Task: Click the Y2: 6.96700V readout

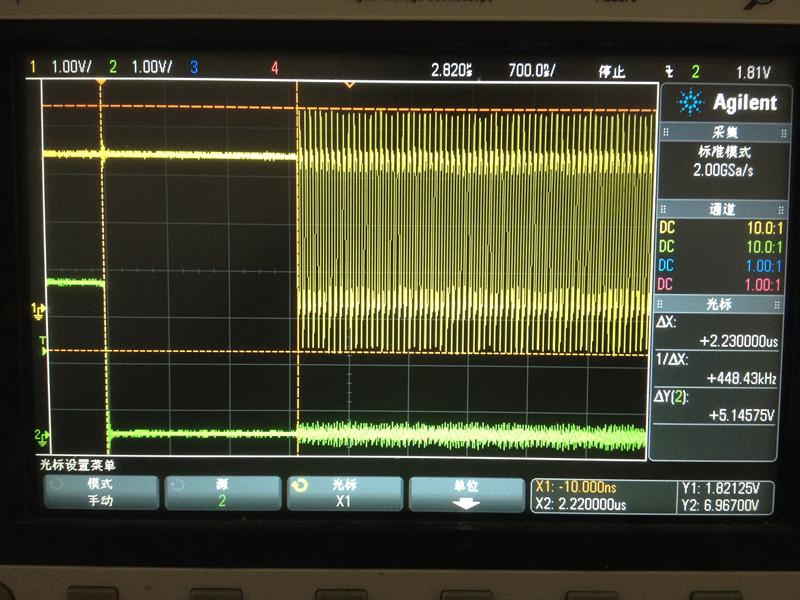Action: coord(720,506)
